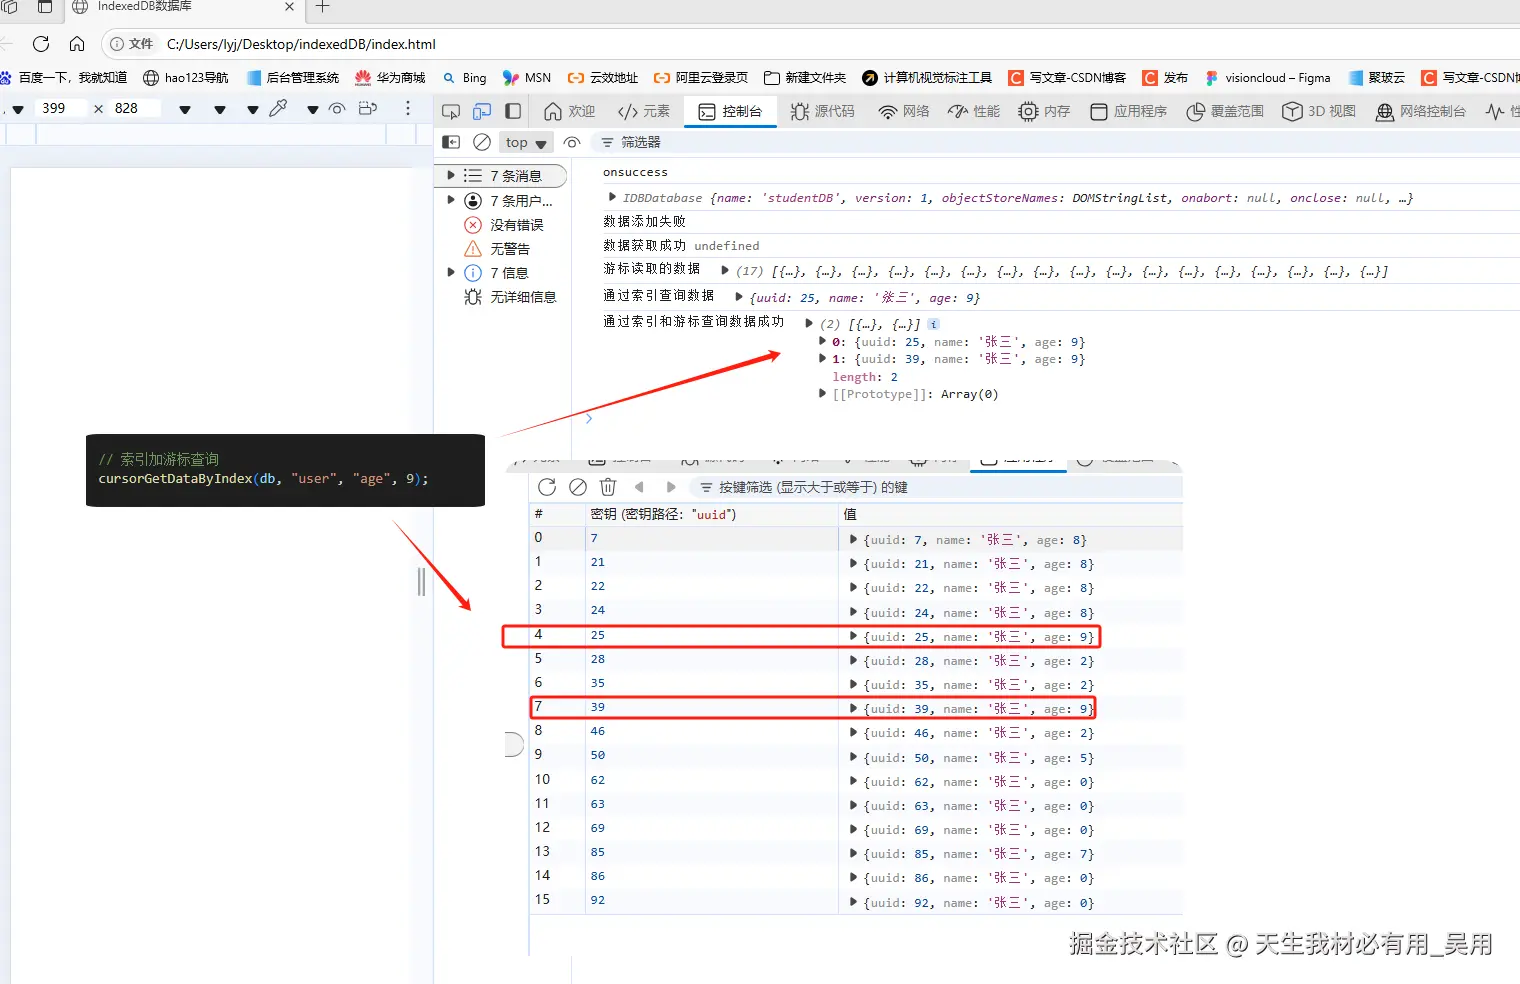Screen dimensions: 1520x984
Task: Expand result entry 0 with uuid 25
Action: [822, 341]
